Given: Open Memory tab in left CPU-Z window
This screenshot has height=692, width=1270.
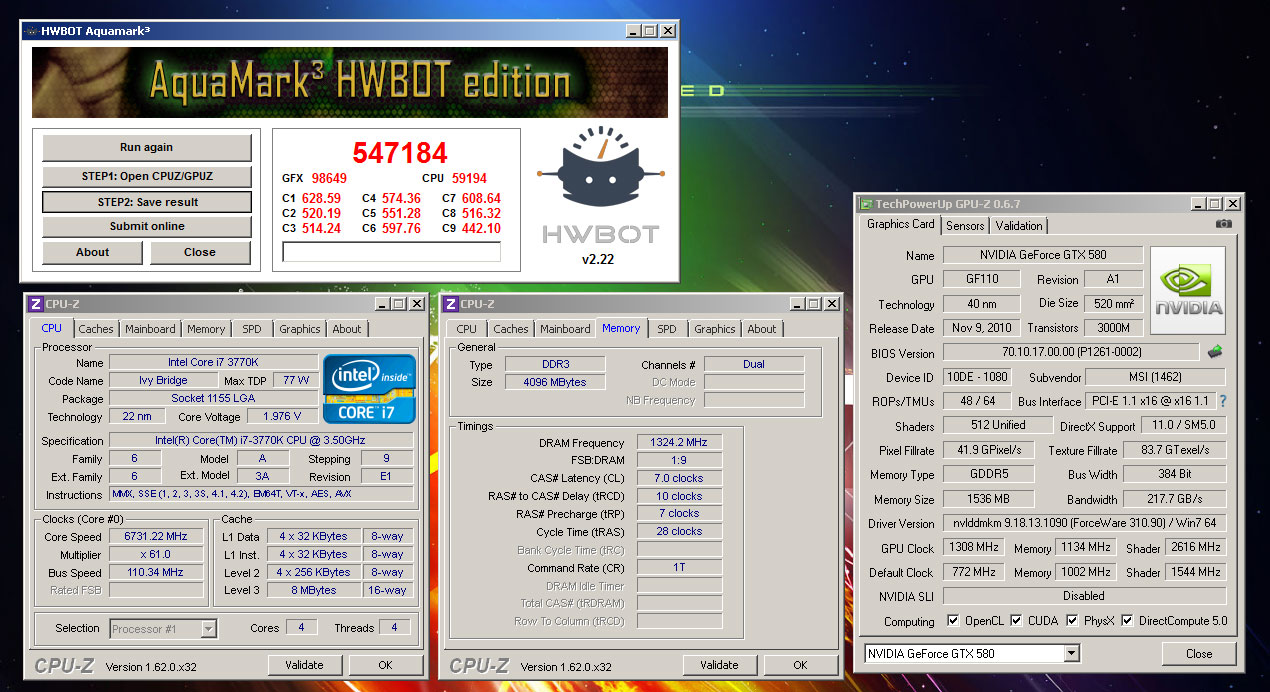Looking at the screenshot, I should 206,329.
